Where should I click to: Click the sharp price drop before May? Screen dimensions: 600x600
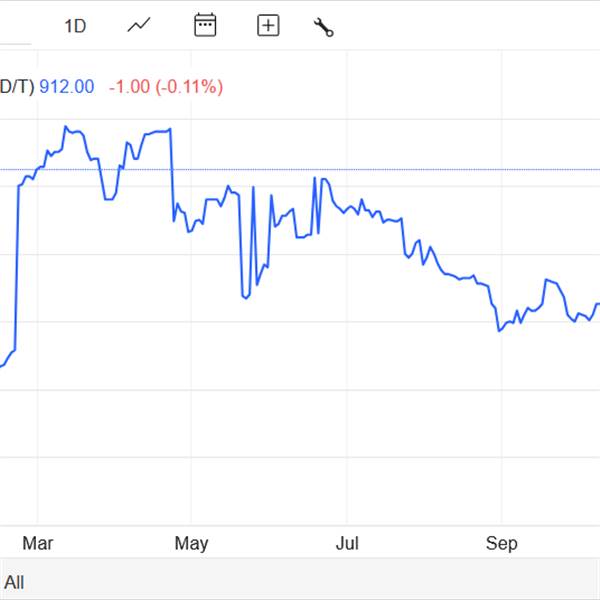pyautogui.click(x=173, y=178)
